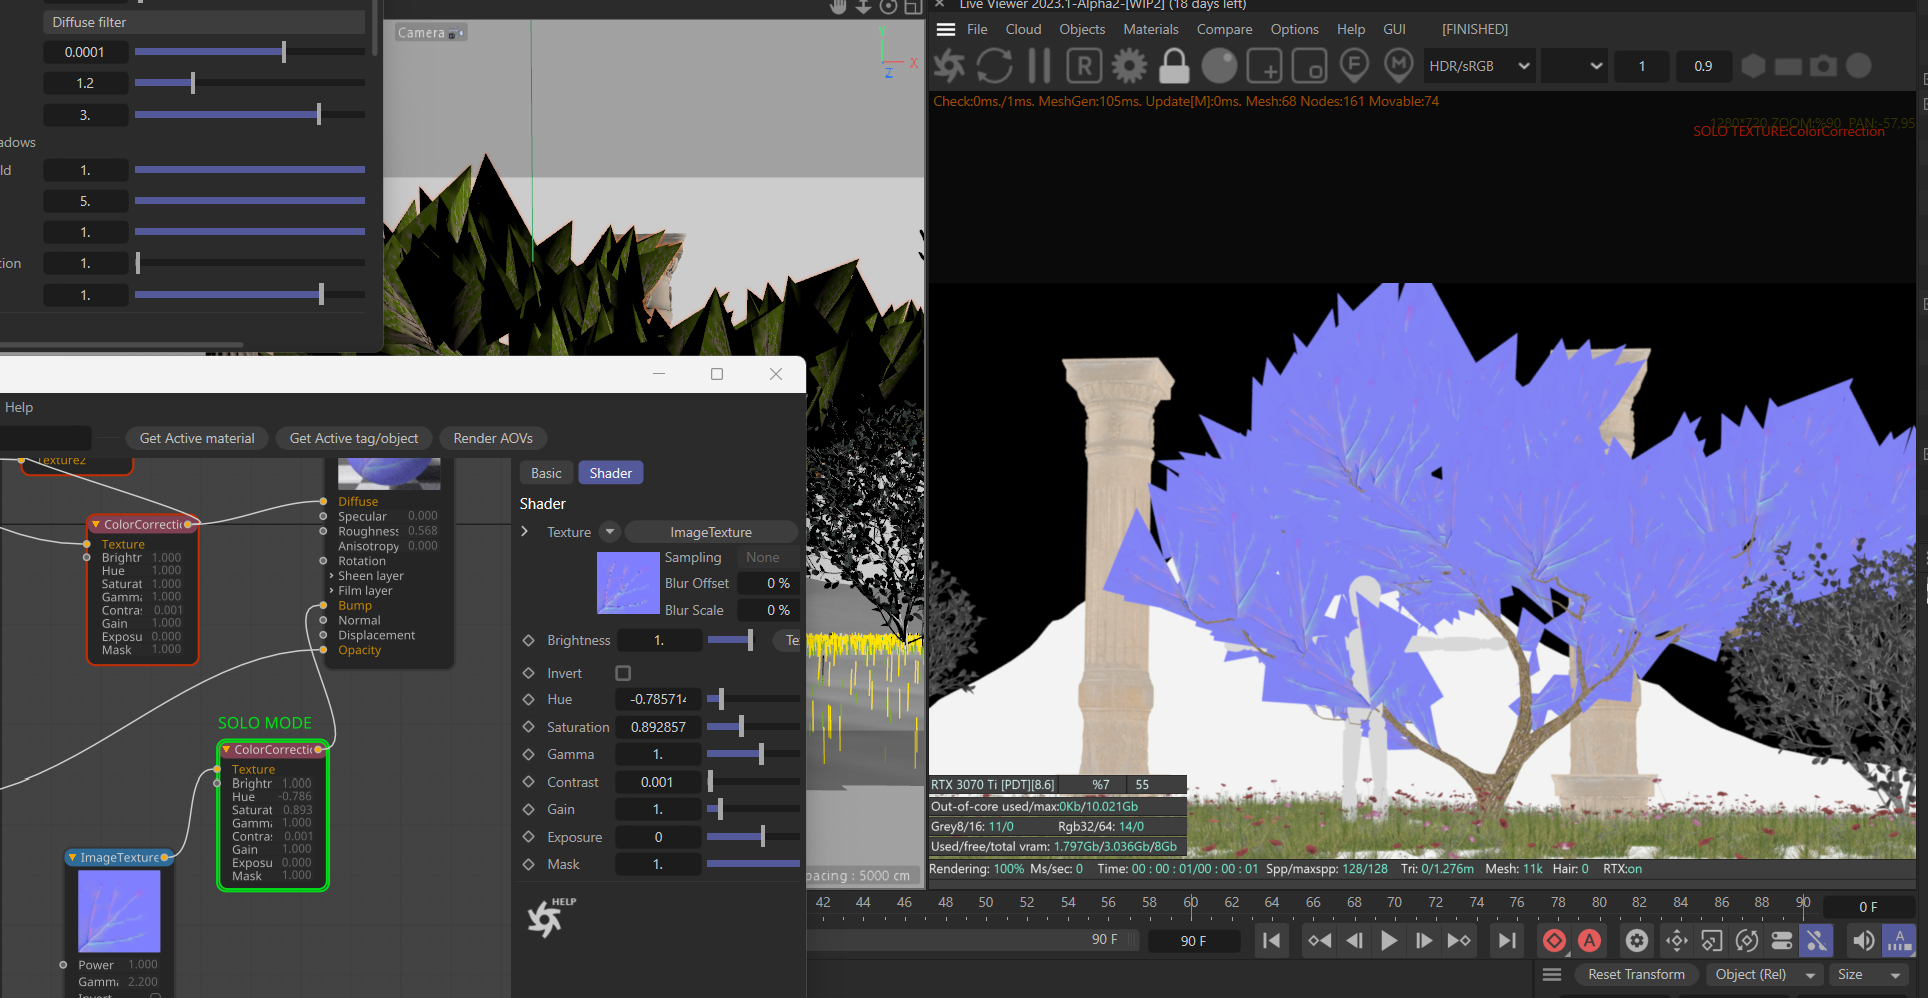Select the render region plus icon
Image resolution: width=1928 pixels, height=998 pixels.
coord(1264,66)
